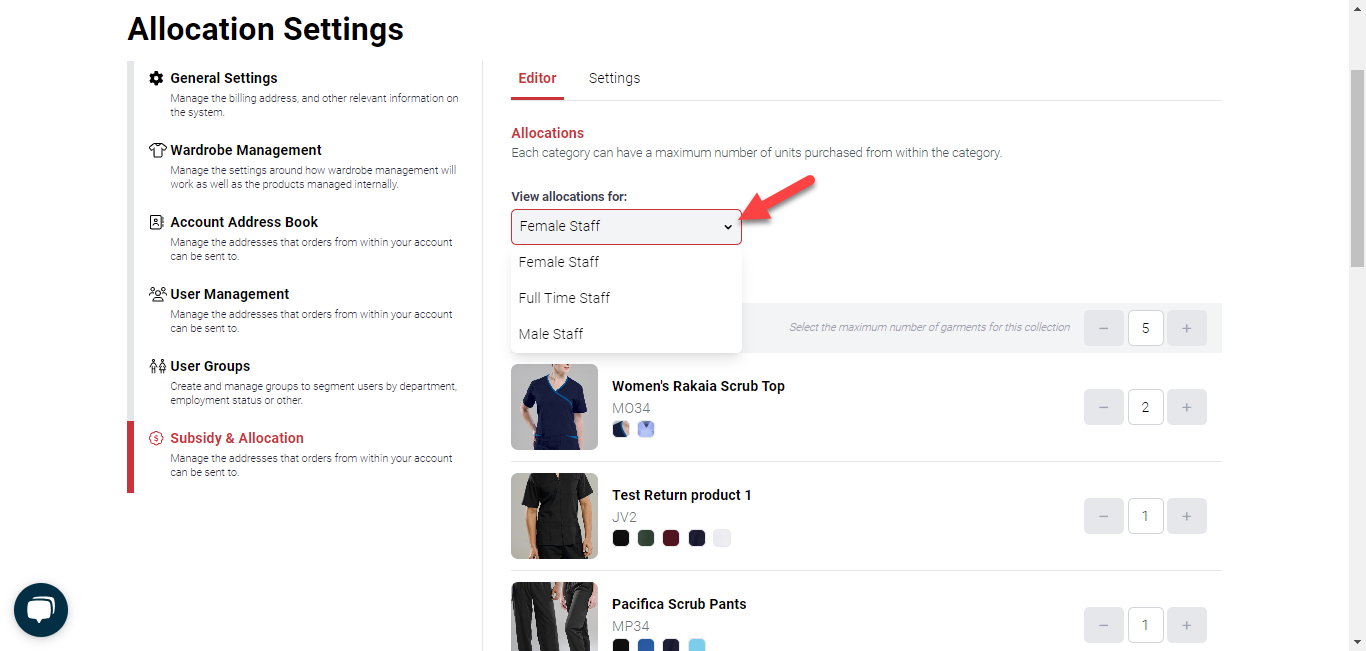Click the User Management people icon
1366x651 pixels.
157,294
